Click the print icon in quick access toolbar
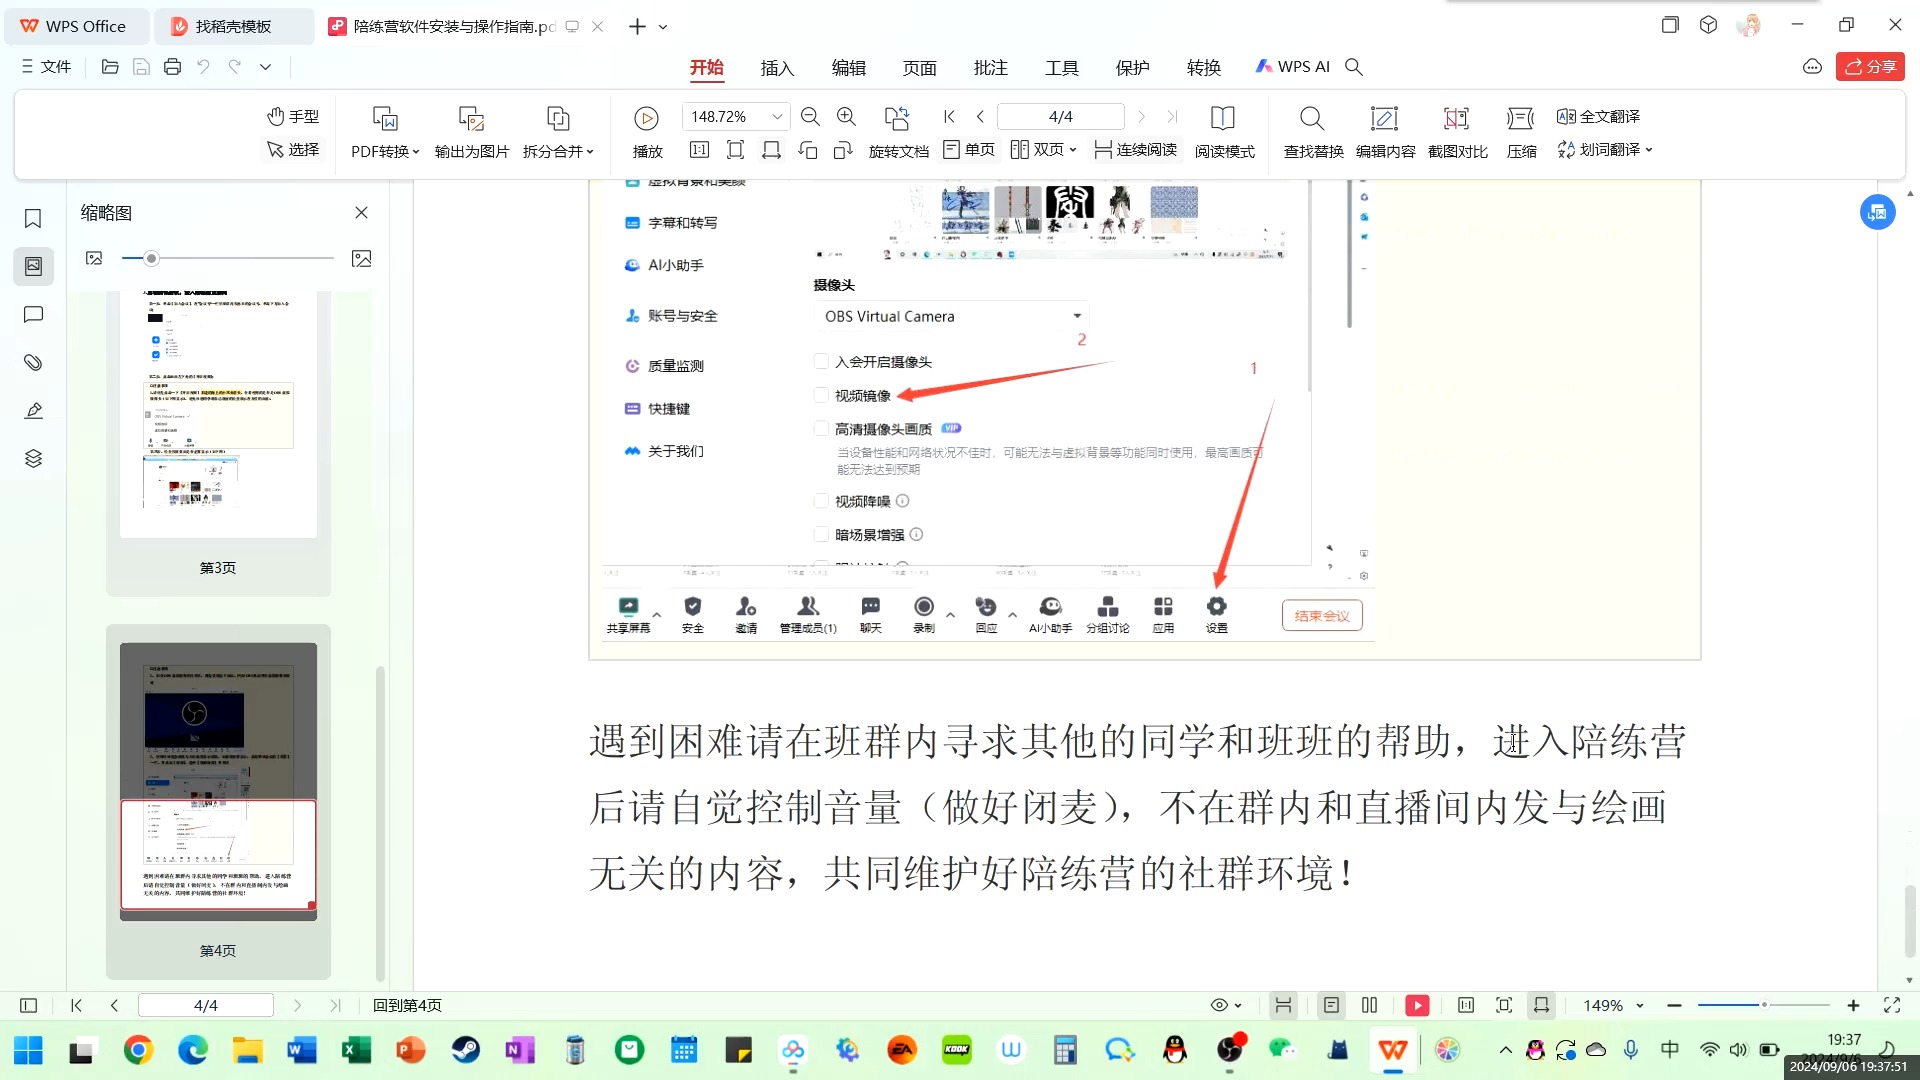1920x1080 pixels. pyautogui.click(x=172, y=67)
